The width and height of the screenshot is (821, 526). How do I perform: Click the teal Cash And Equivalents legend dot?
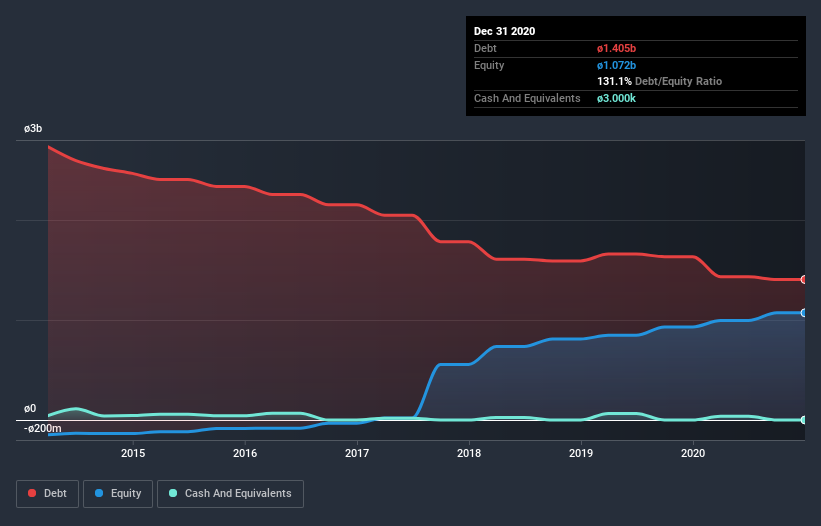pyautogui.click(x=173, y=494)
